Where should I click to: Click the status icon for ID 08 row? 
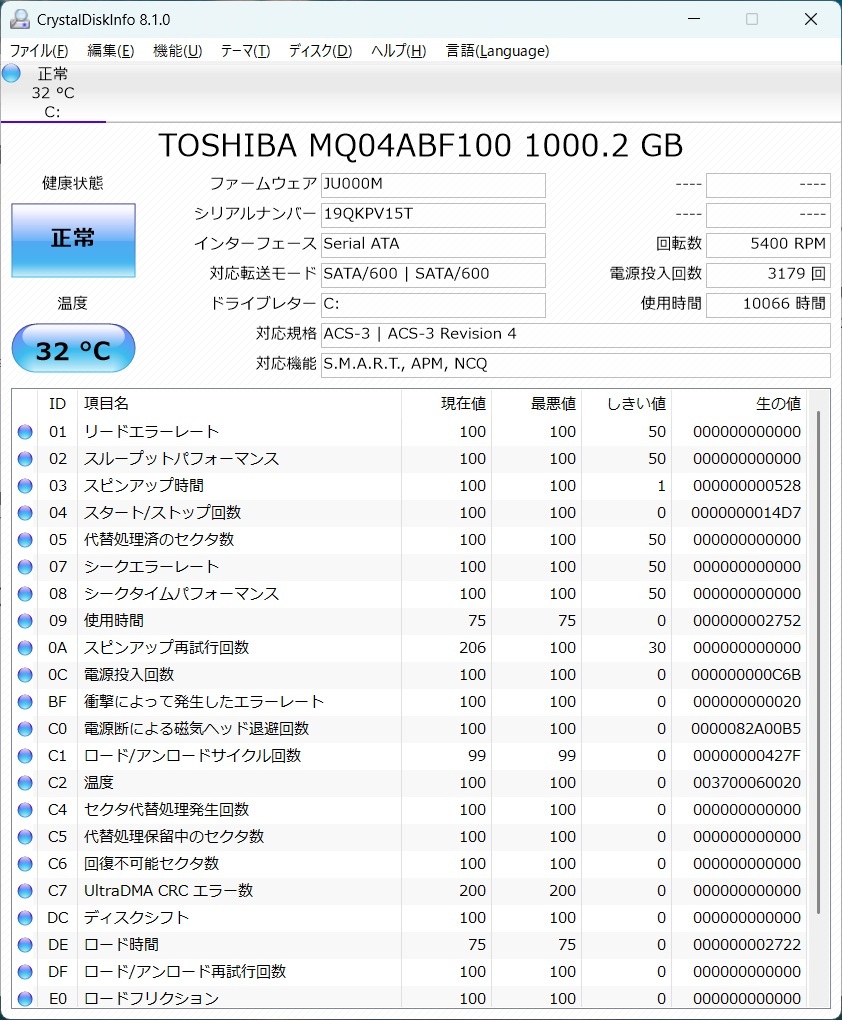point(25,593)
